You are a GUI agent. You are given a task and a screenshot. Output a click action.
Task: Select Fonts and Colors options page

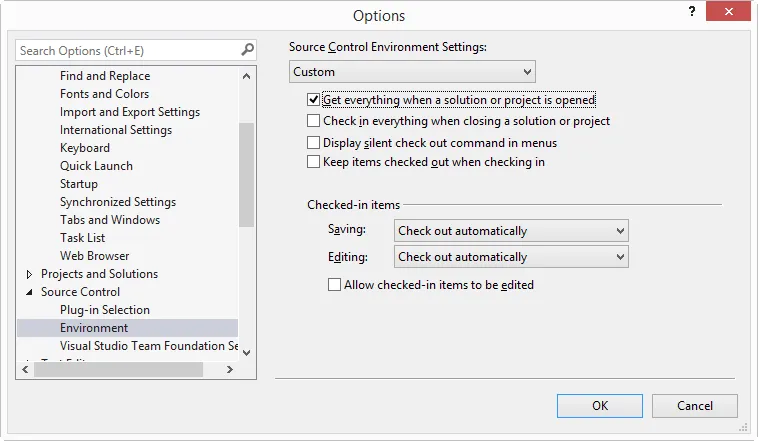(104, 94)
